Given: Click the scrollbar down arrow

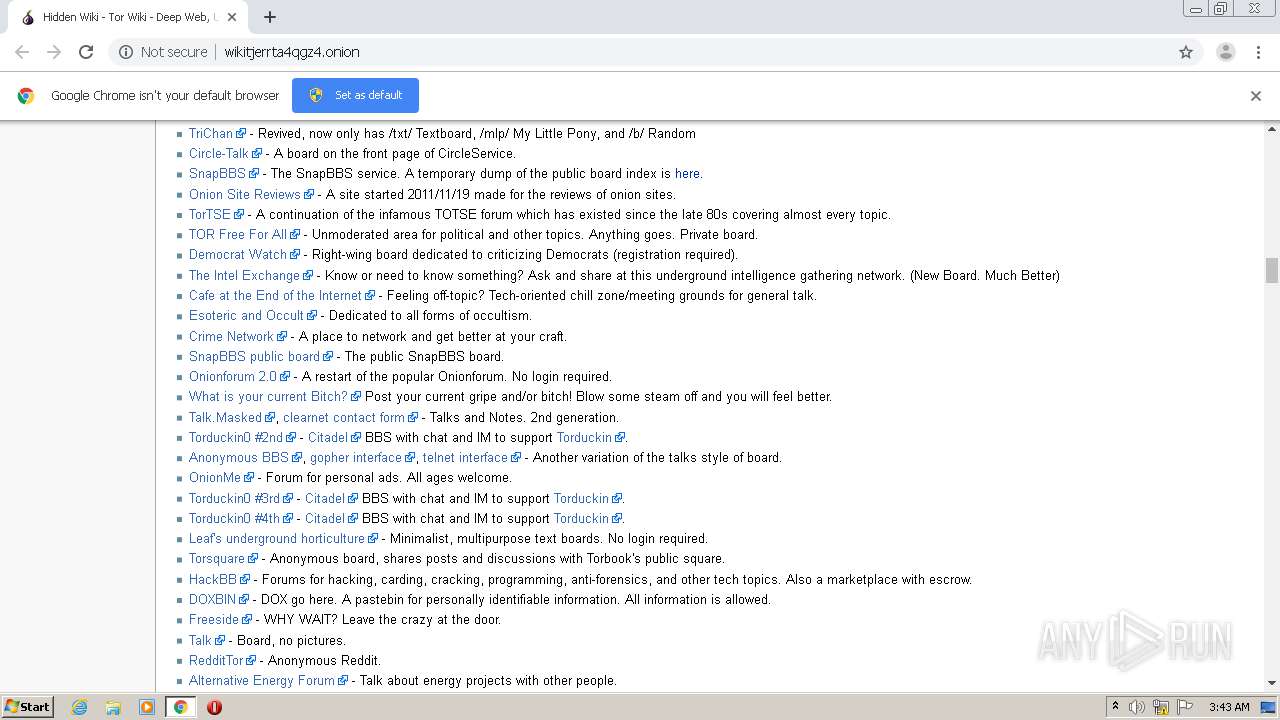Looking at the screenshot, I should 1272,683.
